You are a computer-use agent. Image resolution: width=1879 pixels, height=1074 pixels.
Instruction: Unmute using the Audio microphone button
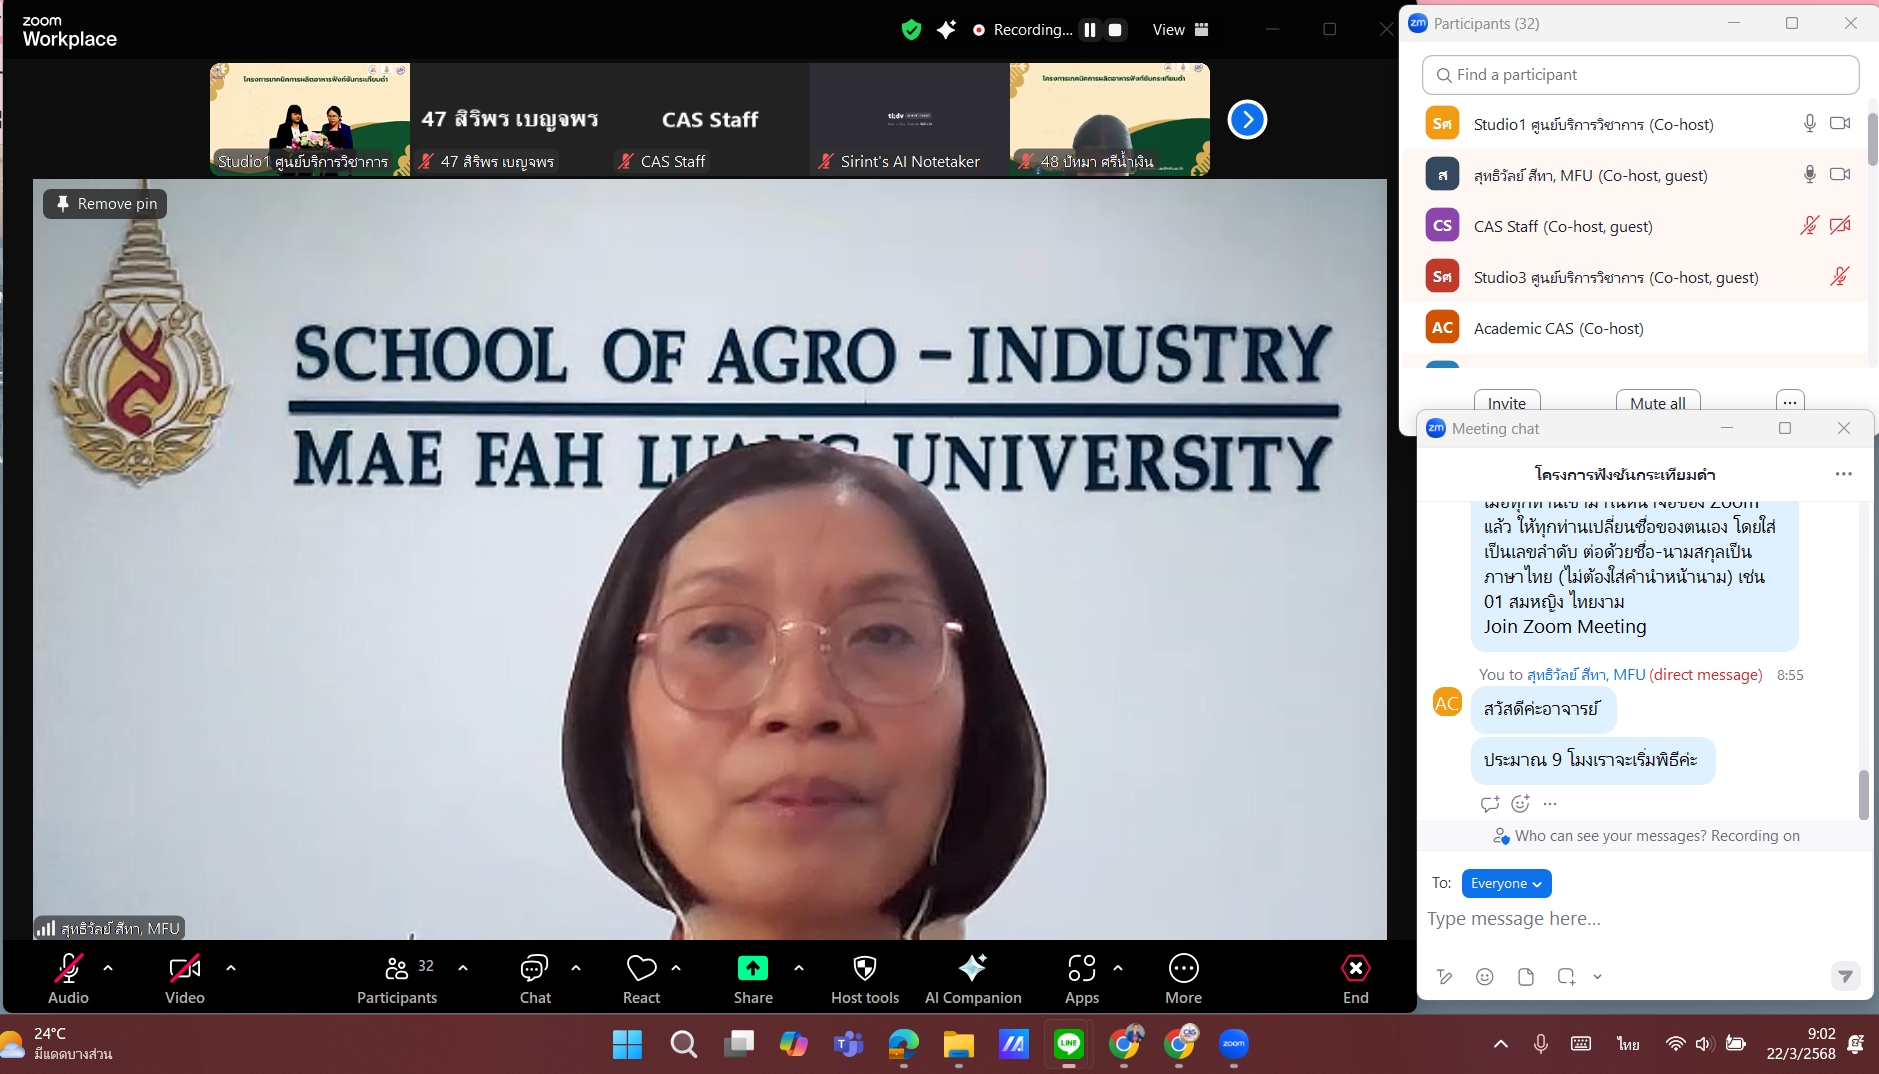(x=68, y=978)
